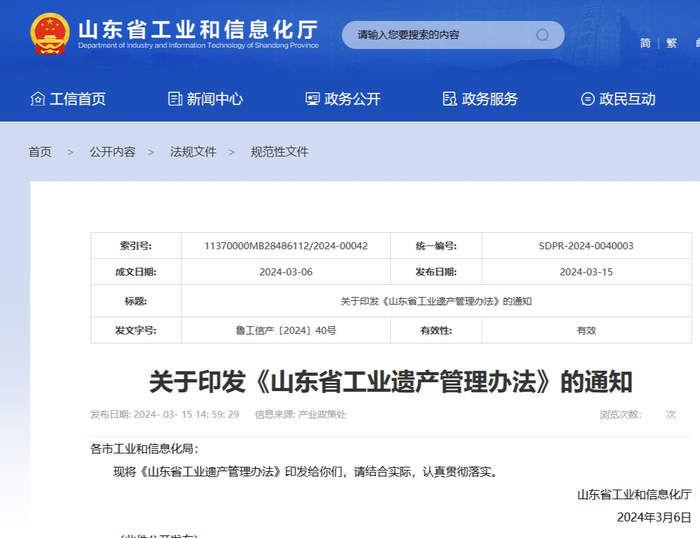Click the 有效性 label cell

click(436, 330)
